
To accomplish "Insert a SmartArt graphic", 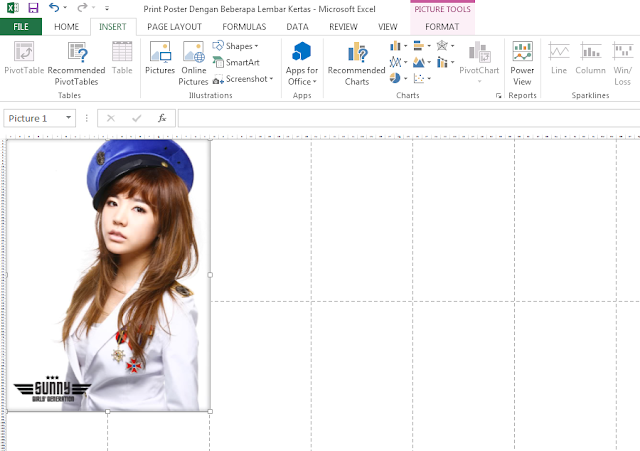I will pyautogui.click(x=236, y=62).
